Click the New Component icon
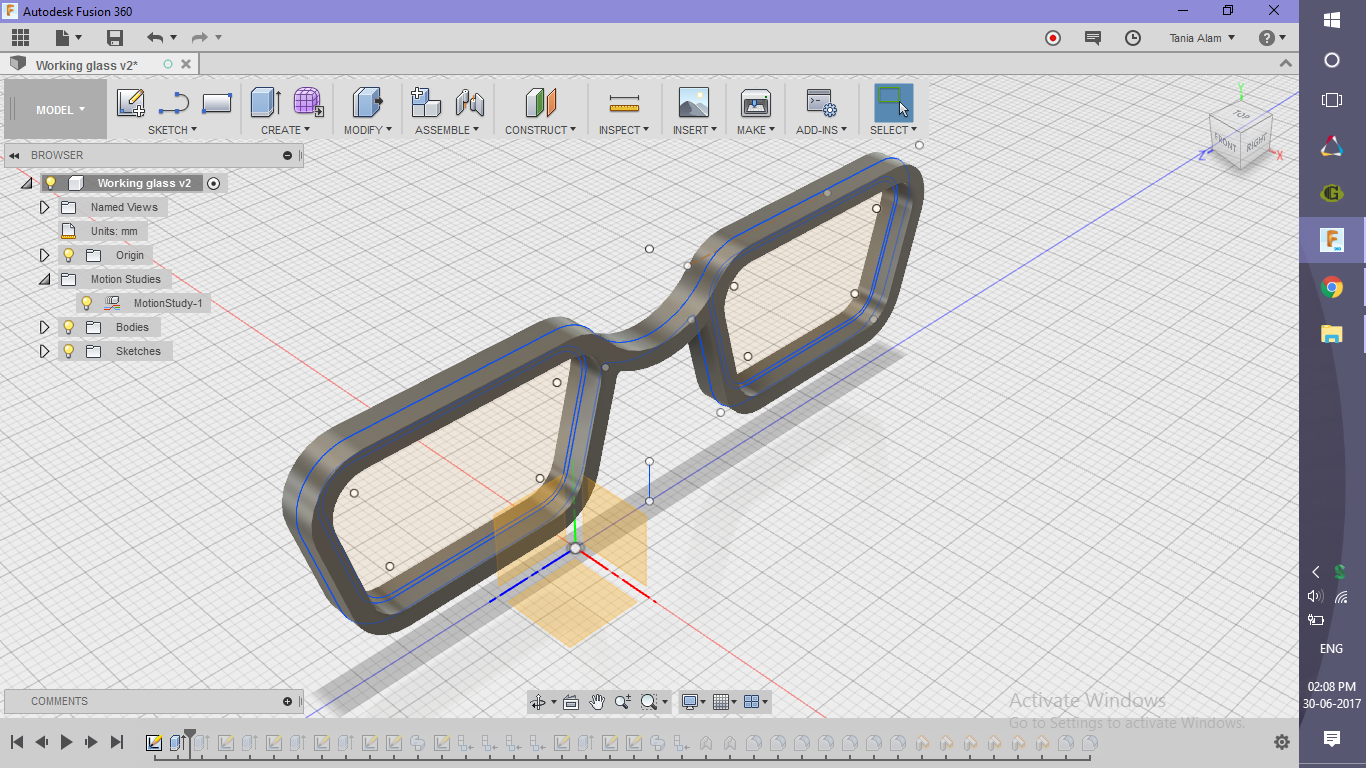Screen dimensions: 1366x768 coord(426,102)
